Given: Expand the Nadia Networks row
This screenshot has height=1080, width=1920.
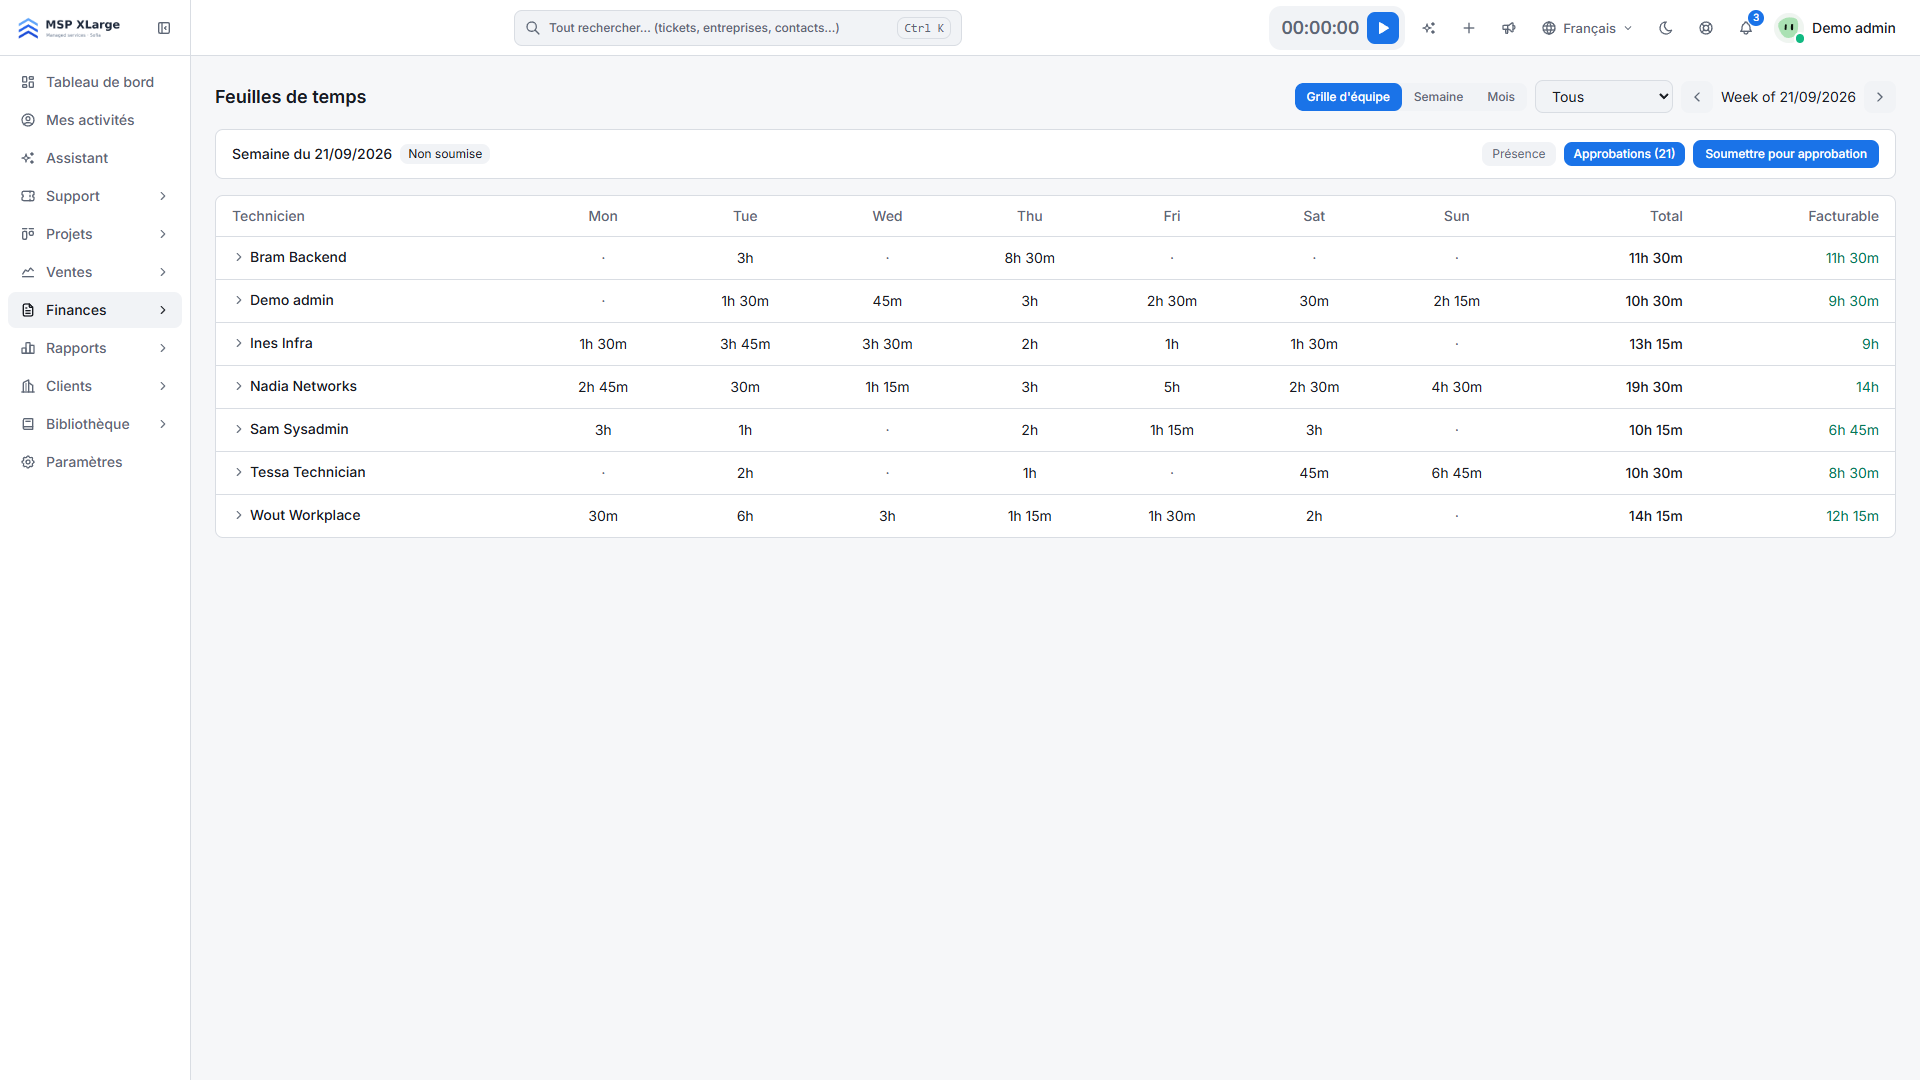Looking at the screenshot, I should pyautogui.click(x=239, y=386).
